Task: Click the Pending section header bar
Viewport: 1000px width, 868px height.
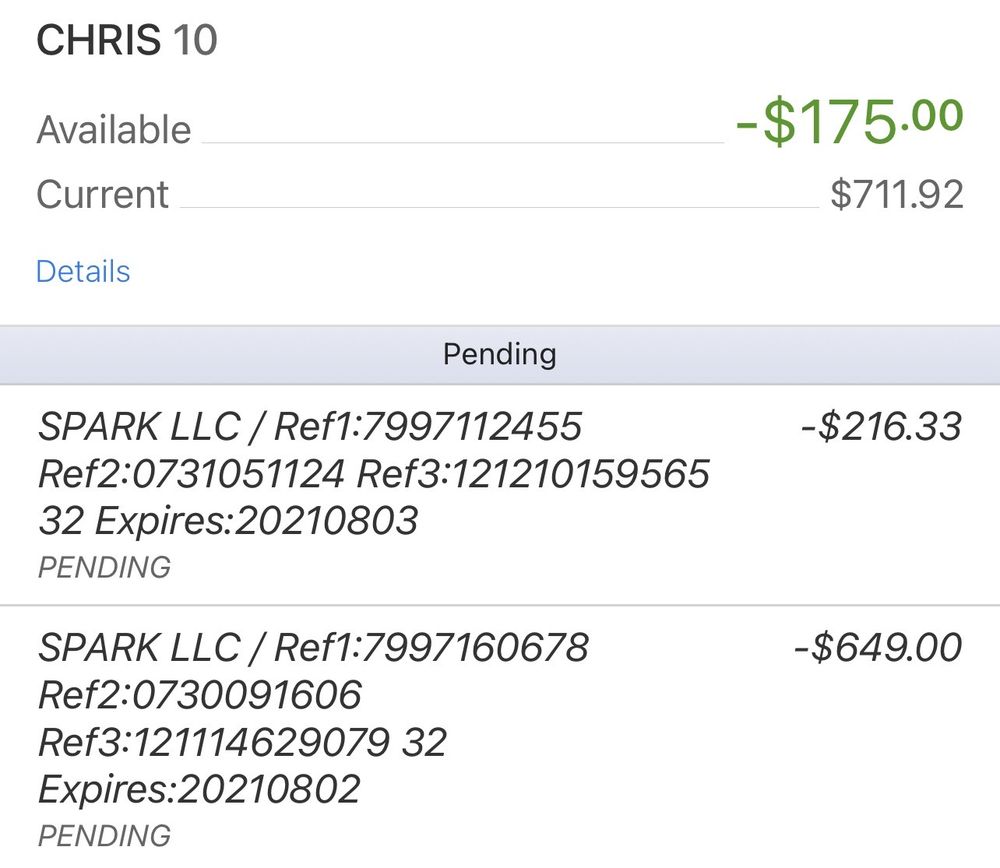Action: (x=500, y=354)
